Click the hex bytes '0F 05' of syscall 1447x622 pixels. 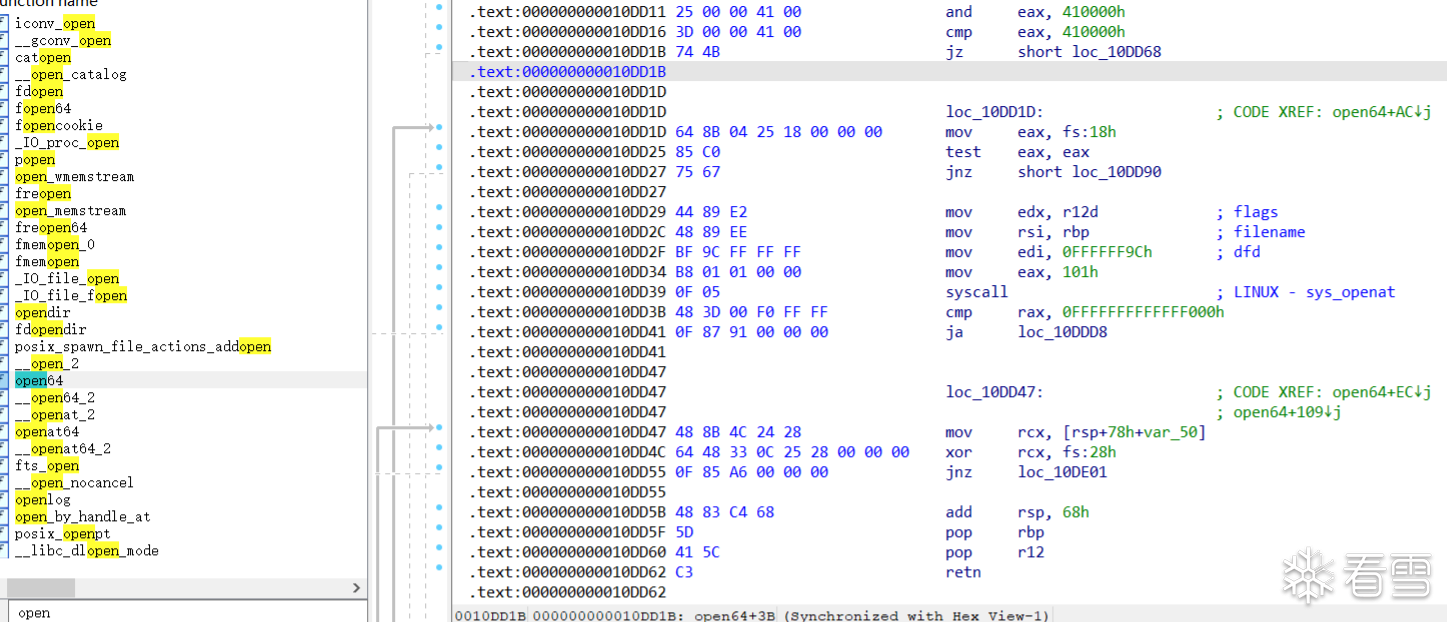pyautogui.click(x=696, y=292)
